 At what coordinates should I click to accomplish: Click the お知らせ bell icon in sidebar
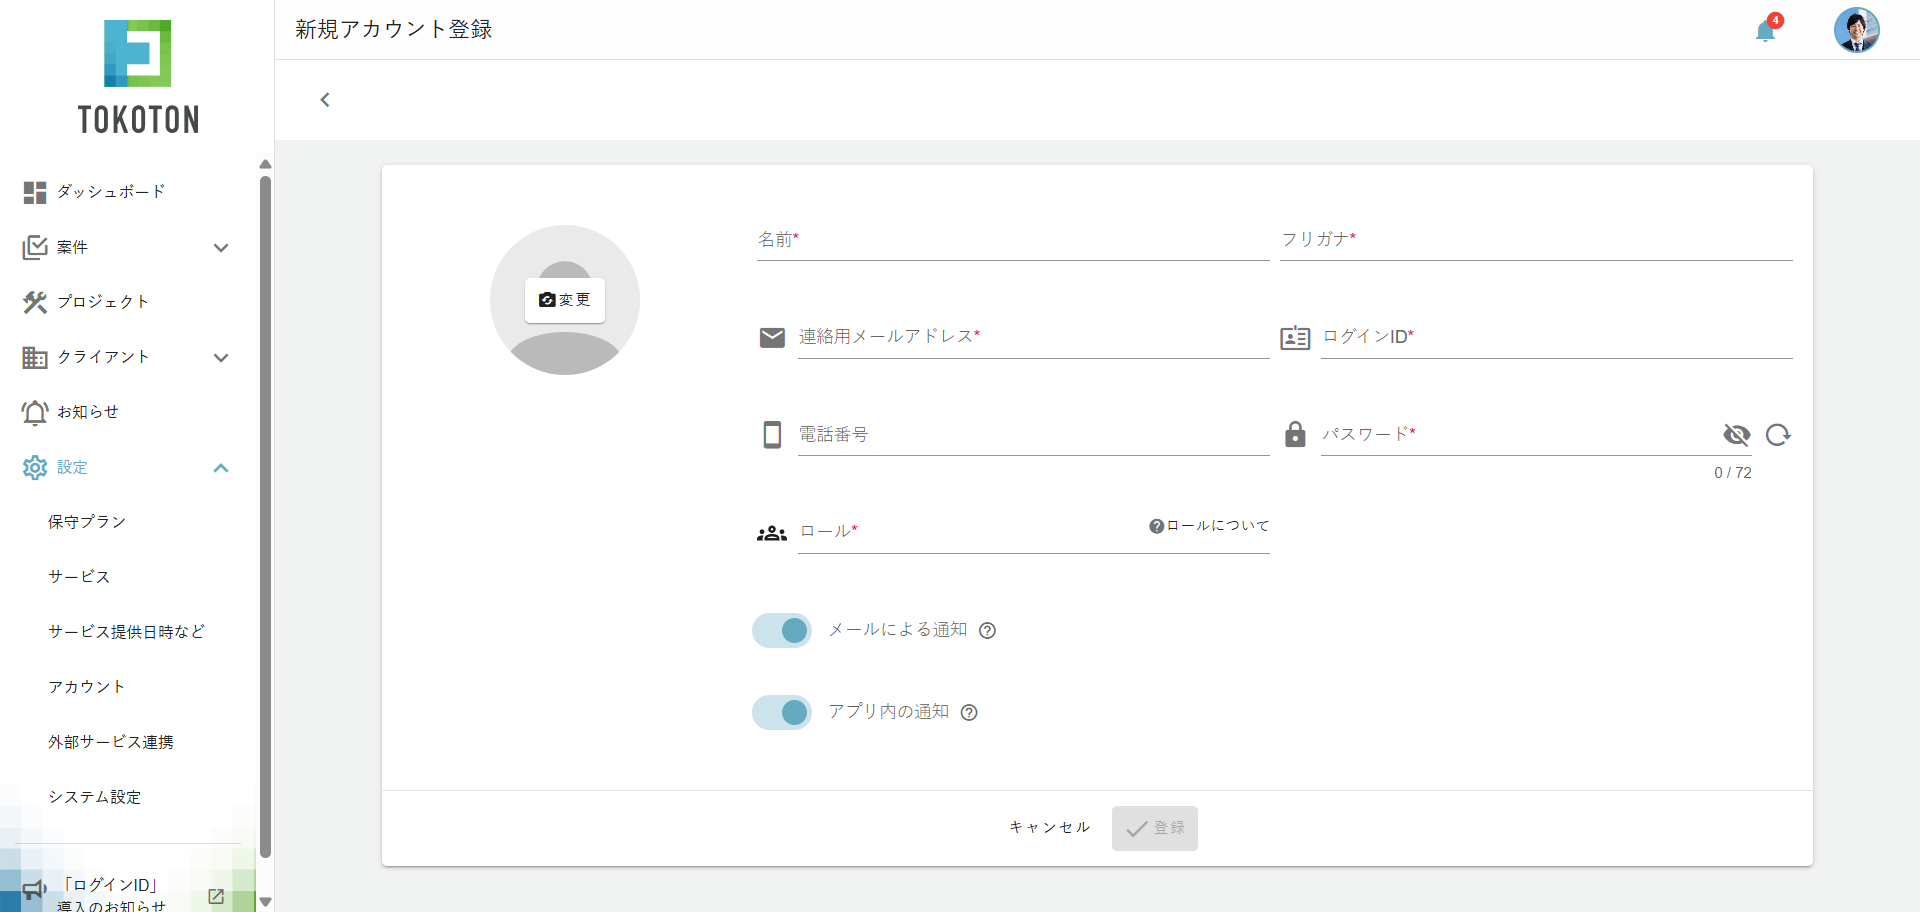tap(35, 412)
